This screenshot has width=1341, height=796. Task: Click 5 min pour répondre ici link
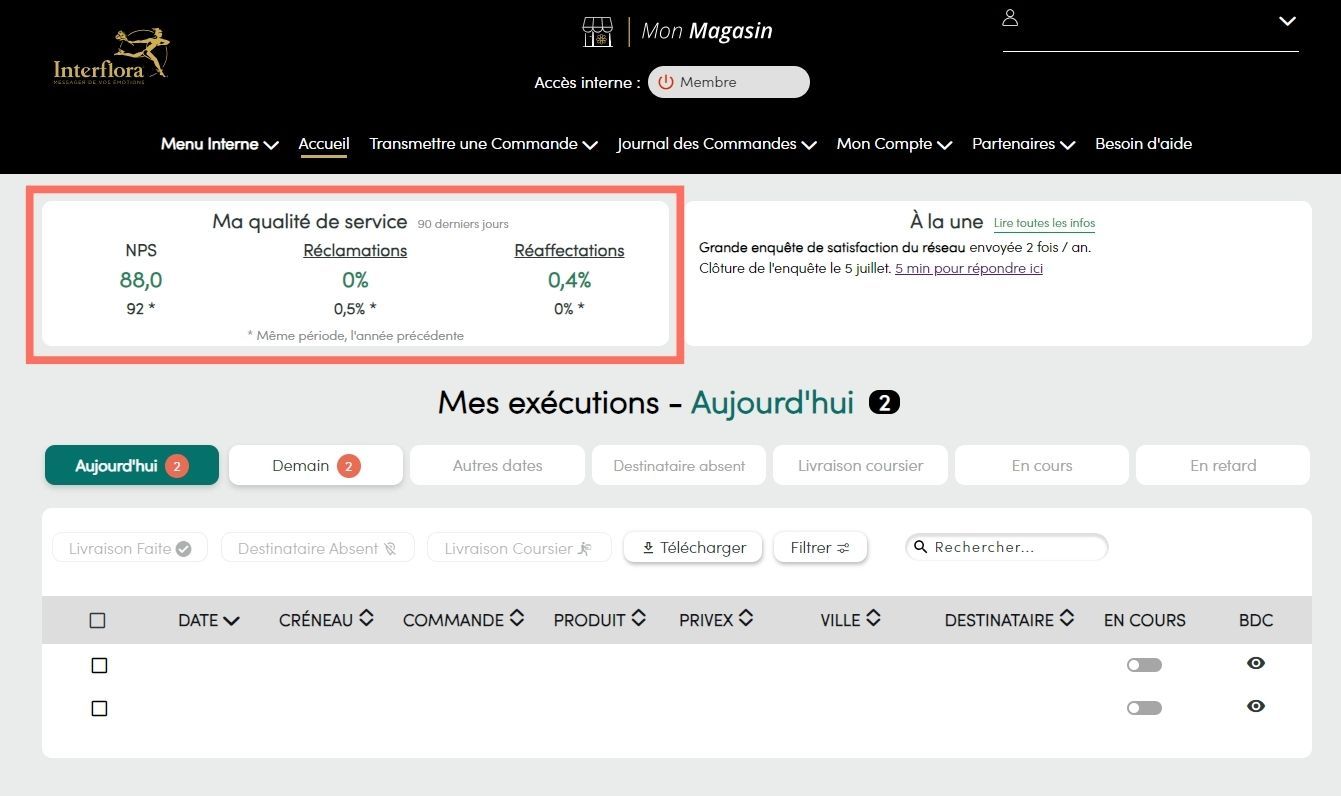click(x=969, y=268)
